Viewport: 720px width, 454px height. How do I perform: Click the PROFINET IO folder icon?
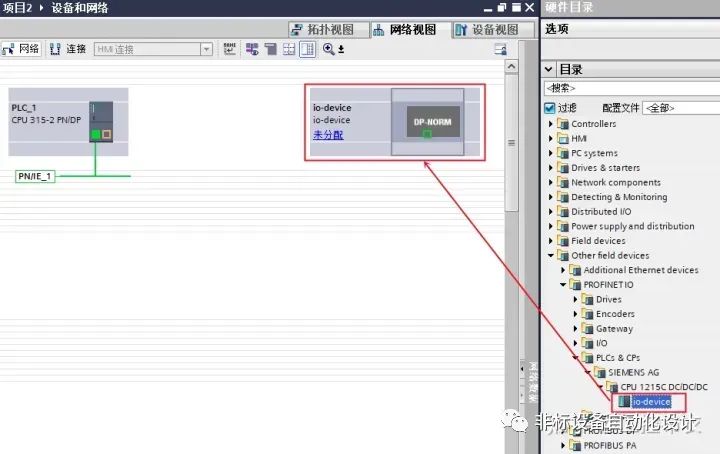(575, 285)
